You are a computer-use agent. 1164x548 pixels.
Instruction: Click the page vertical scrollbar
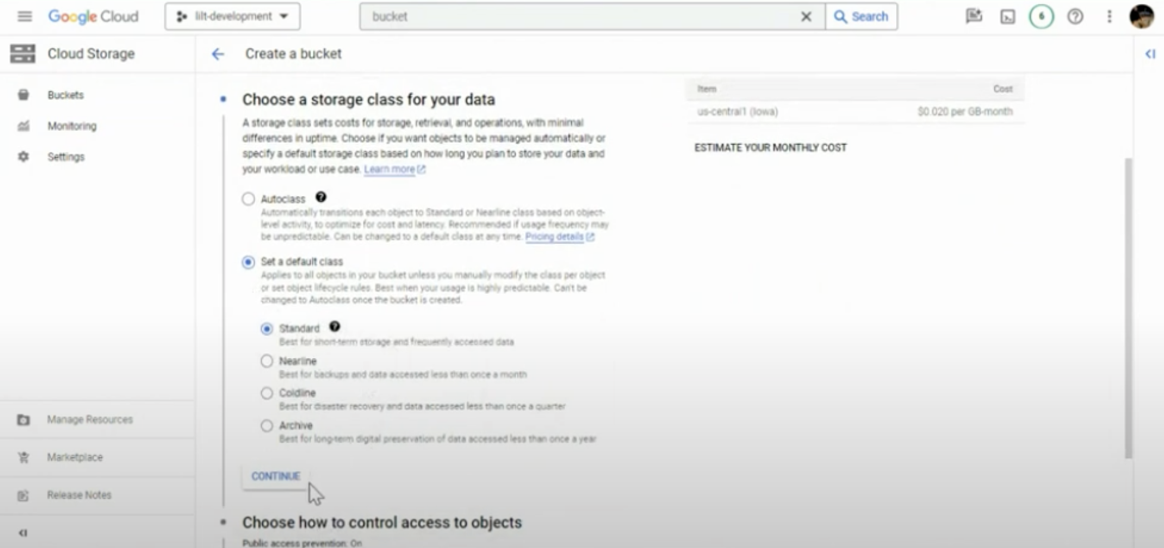coord(1129,307)
